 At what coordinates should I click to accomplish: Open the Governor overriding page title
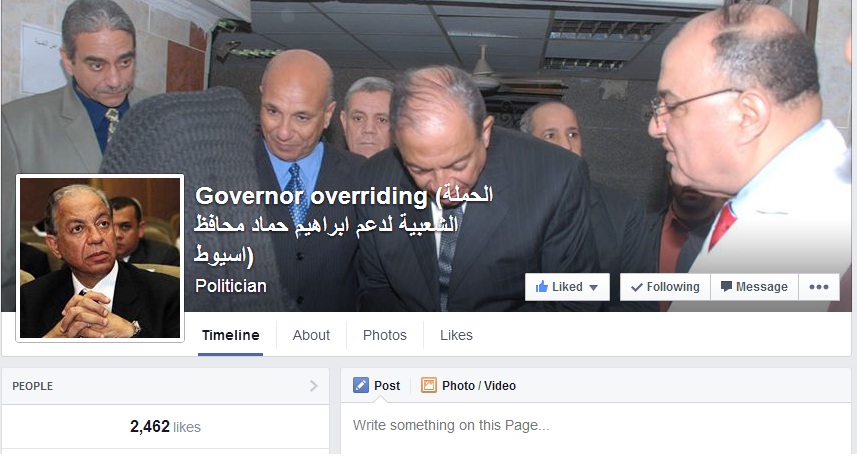coord(344,226)
